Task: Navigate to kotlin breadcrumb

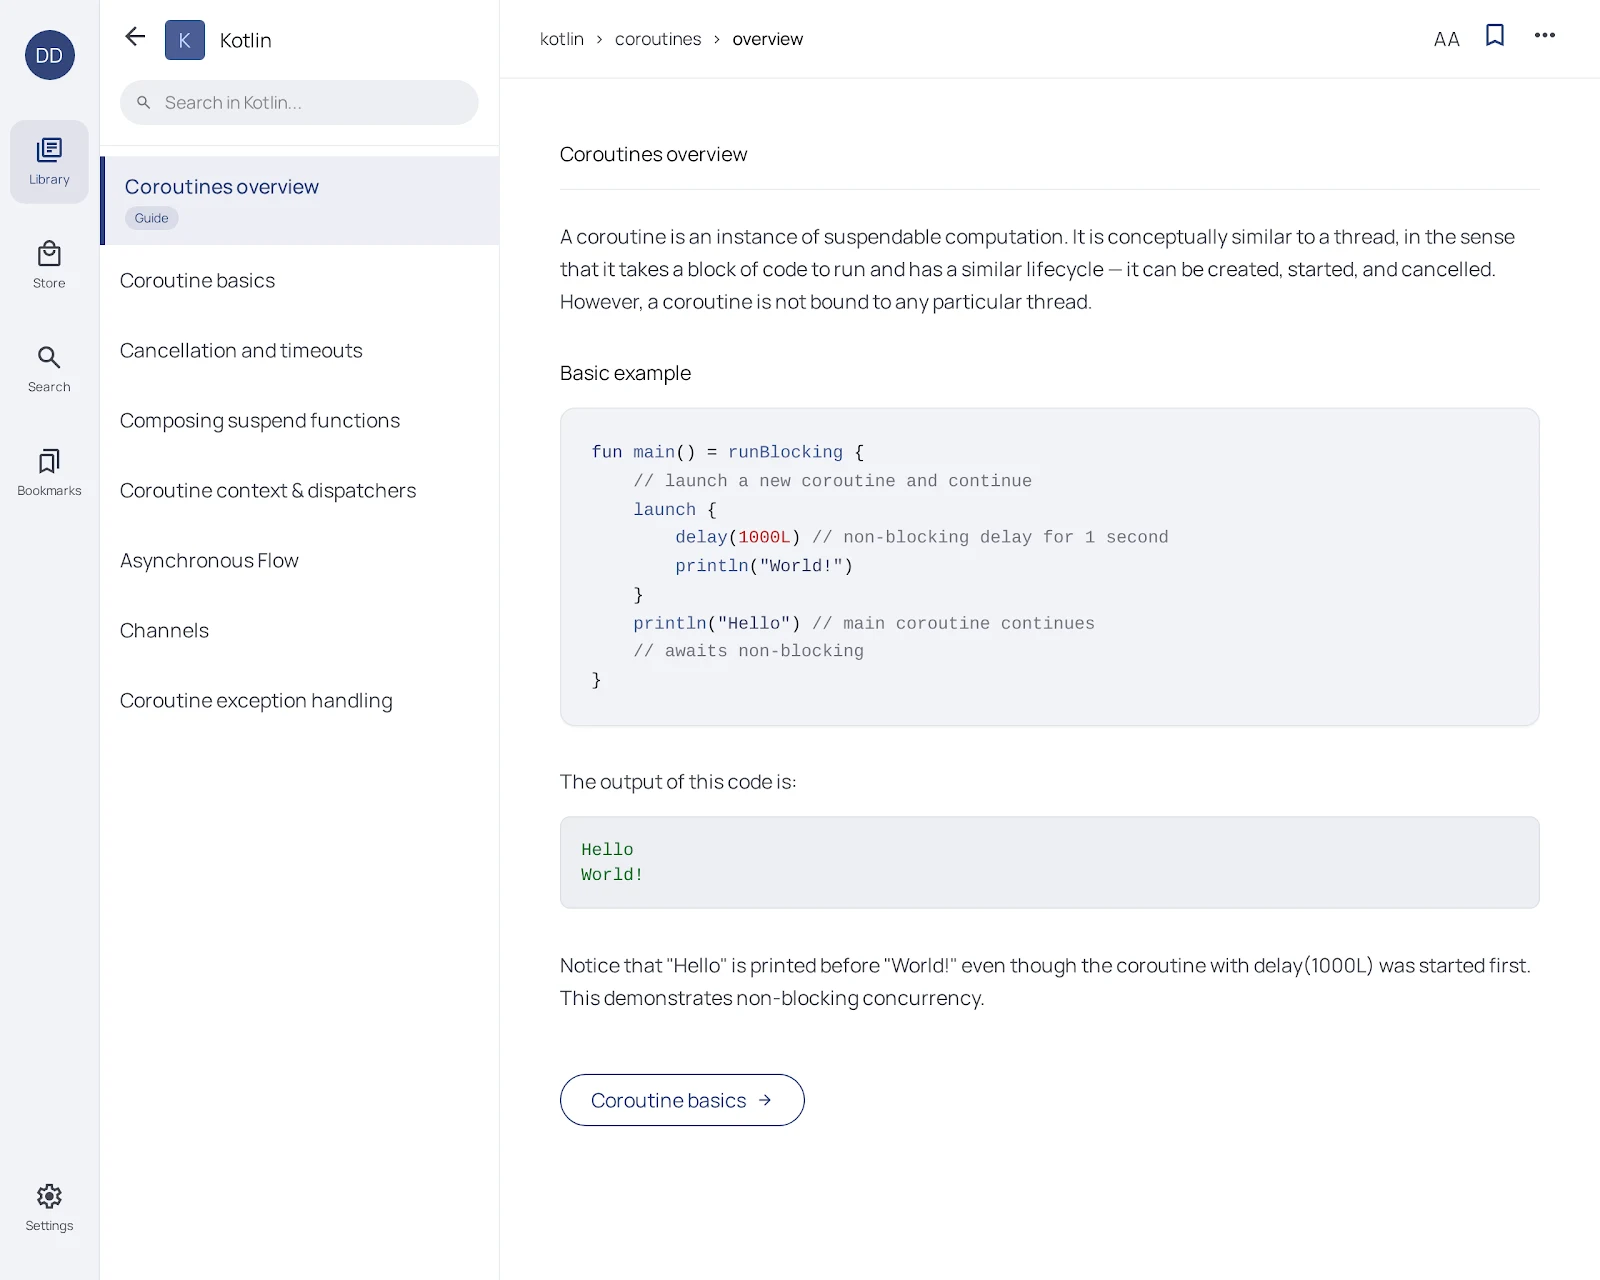Action: coord(561,39)
